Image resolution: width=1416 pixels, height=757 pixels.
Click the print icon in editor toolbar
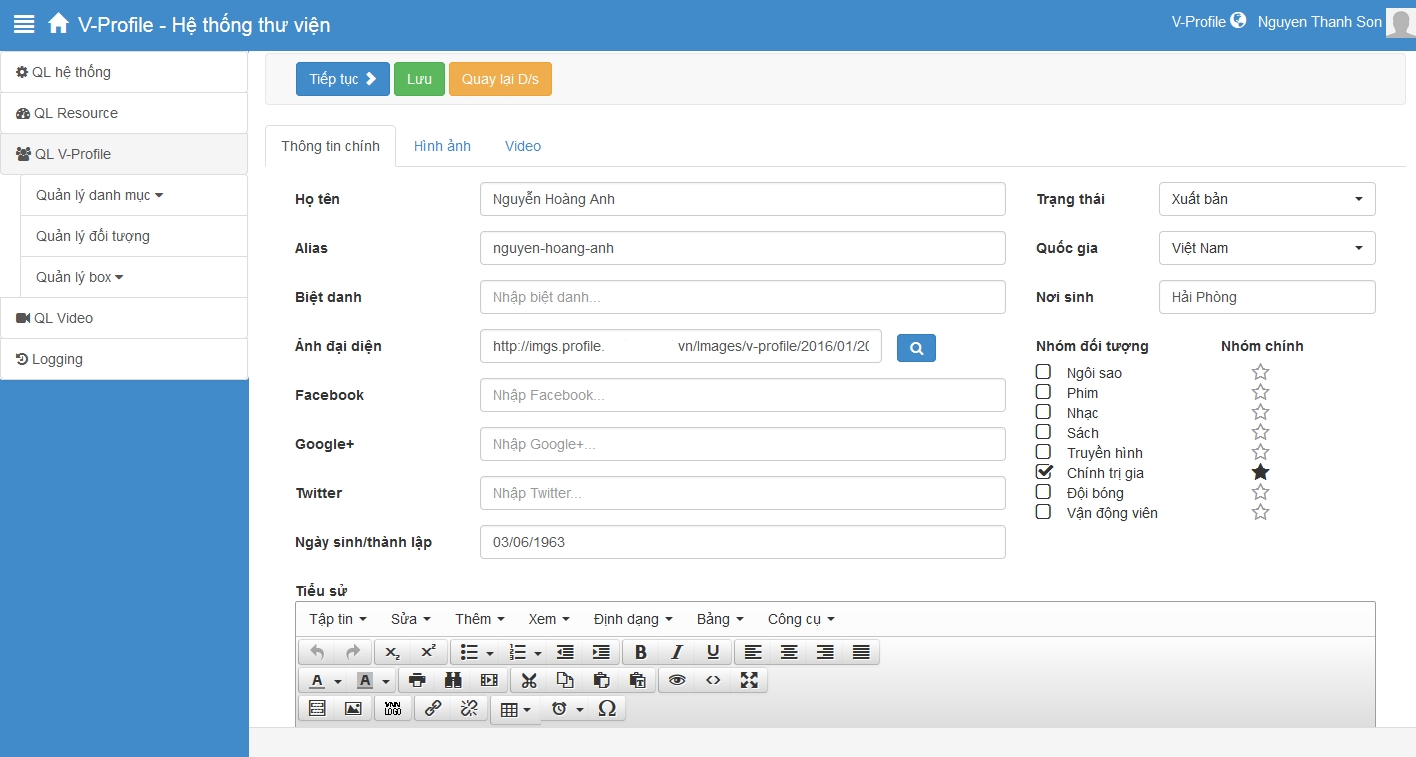click(417, 680)
